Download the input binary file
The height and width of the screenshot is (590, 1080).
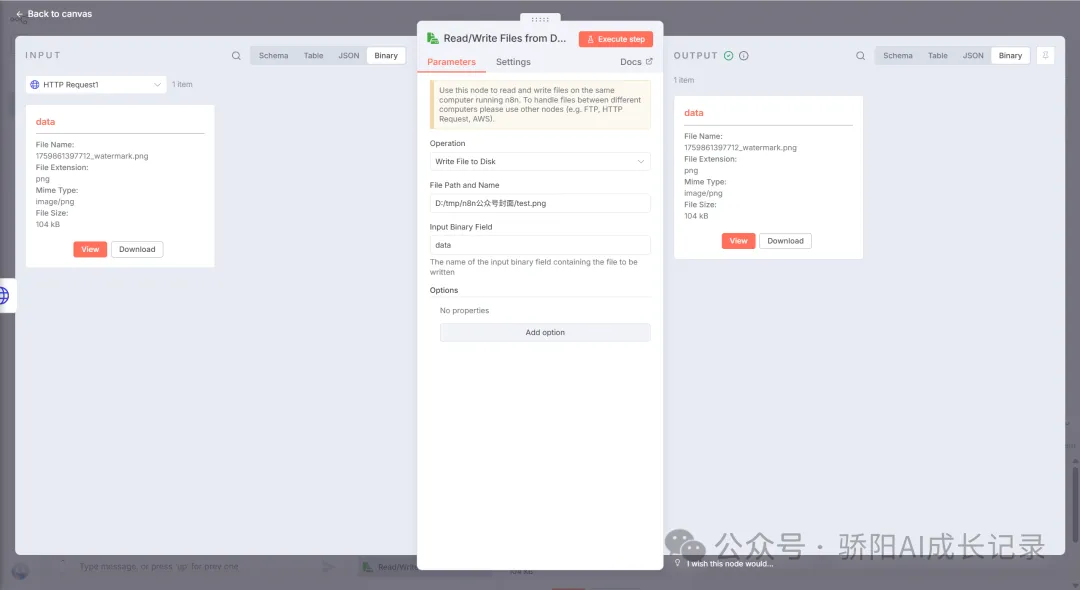coord(137,249)
